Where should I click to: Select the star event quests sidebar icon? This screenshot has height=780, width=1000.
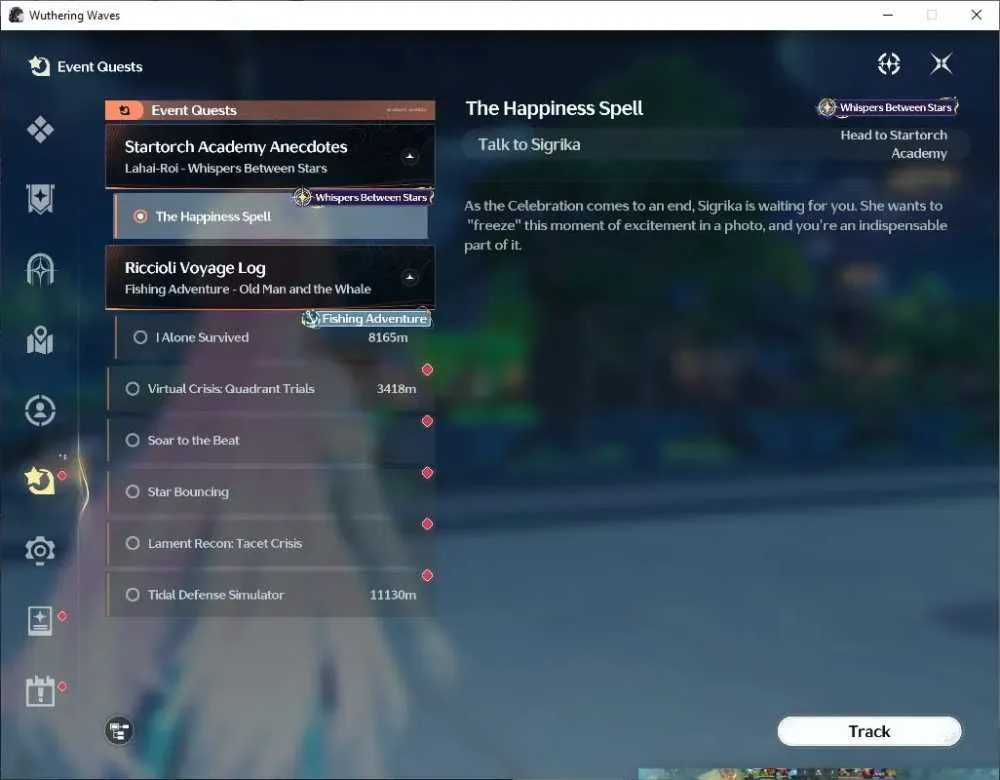pos(40,480)
